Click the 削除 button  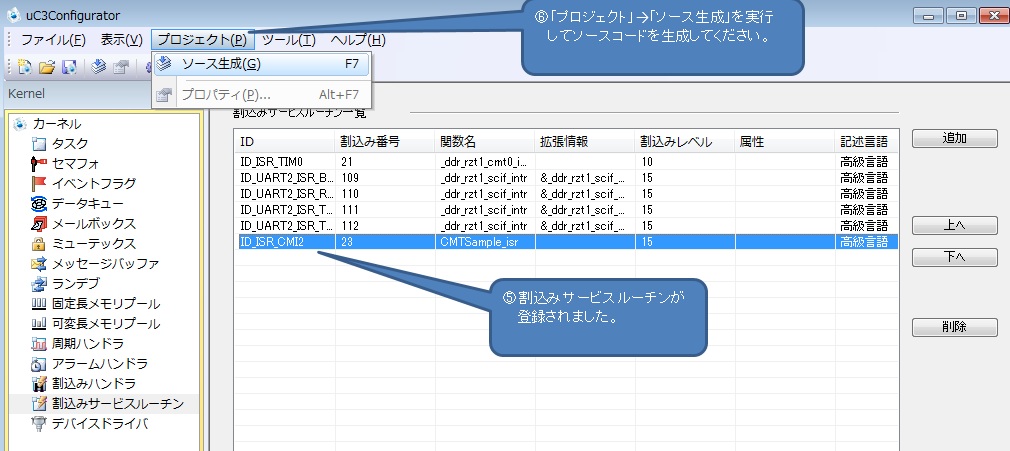pos(954,327)
